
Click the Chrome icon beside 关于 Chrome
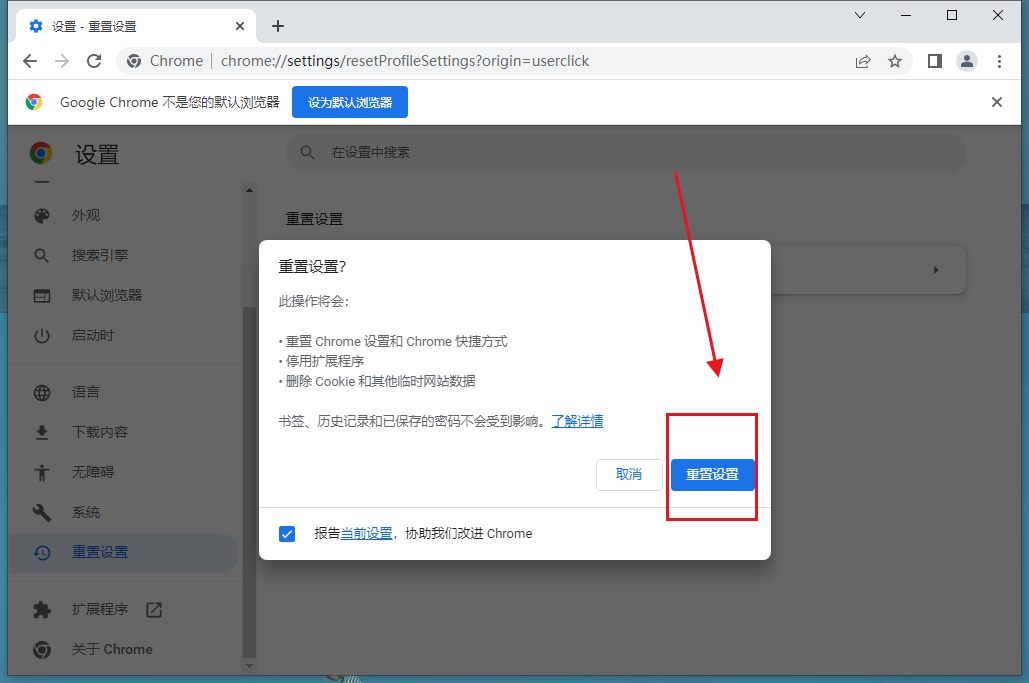coord(41,650)
